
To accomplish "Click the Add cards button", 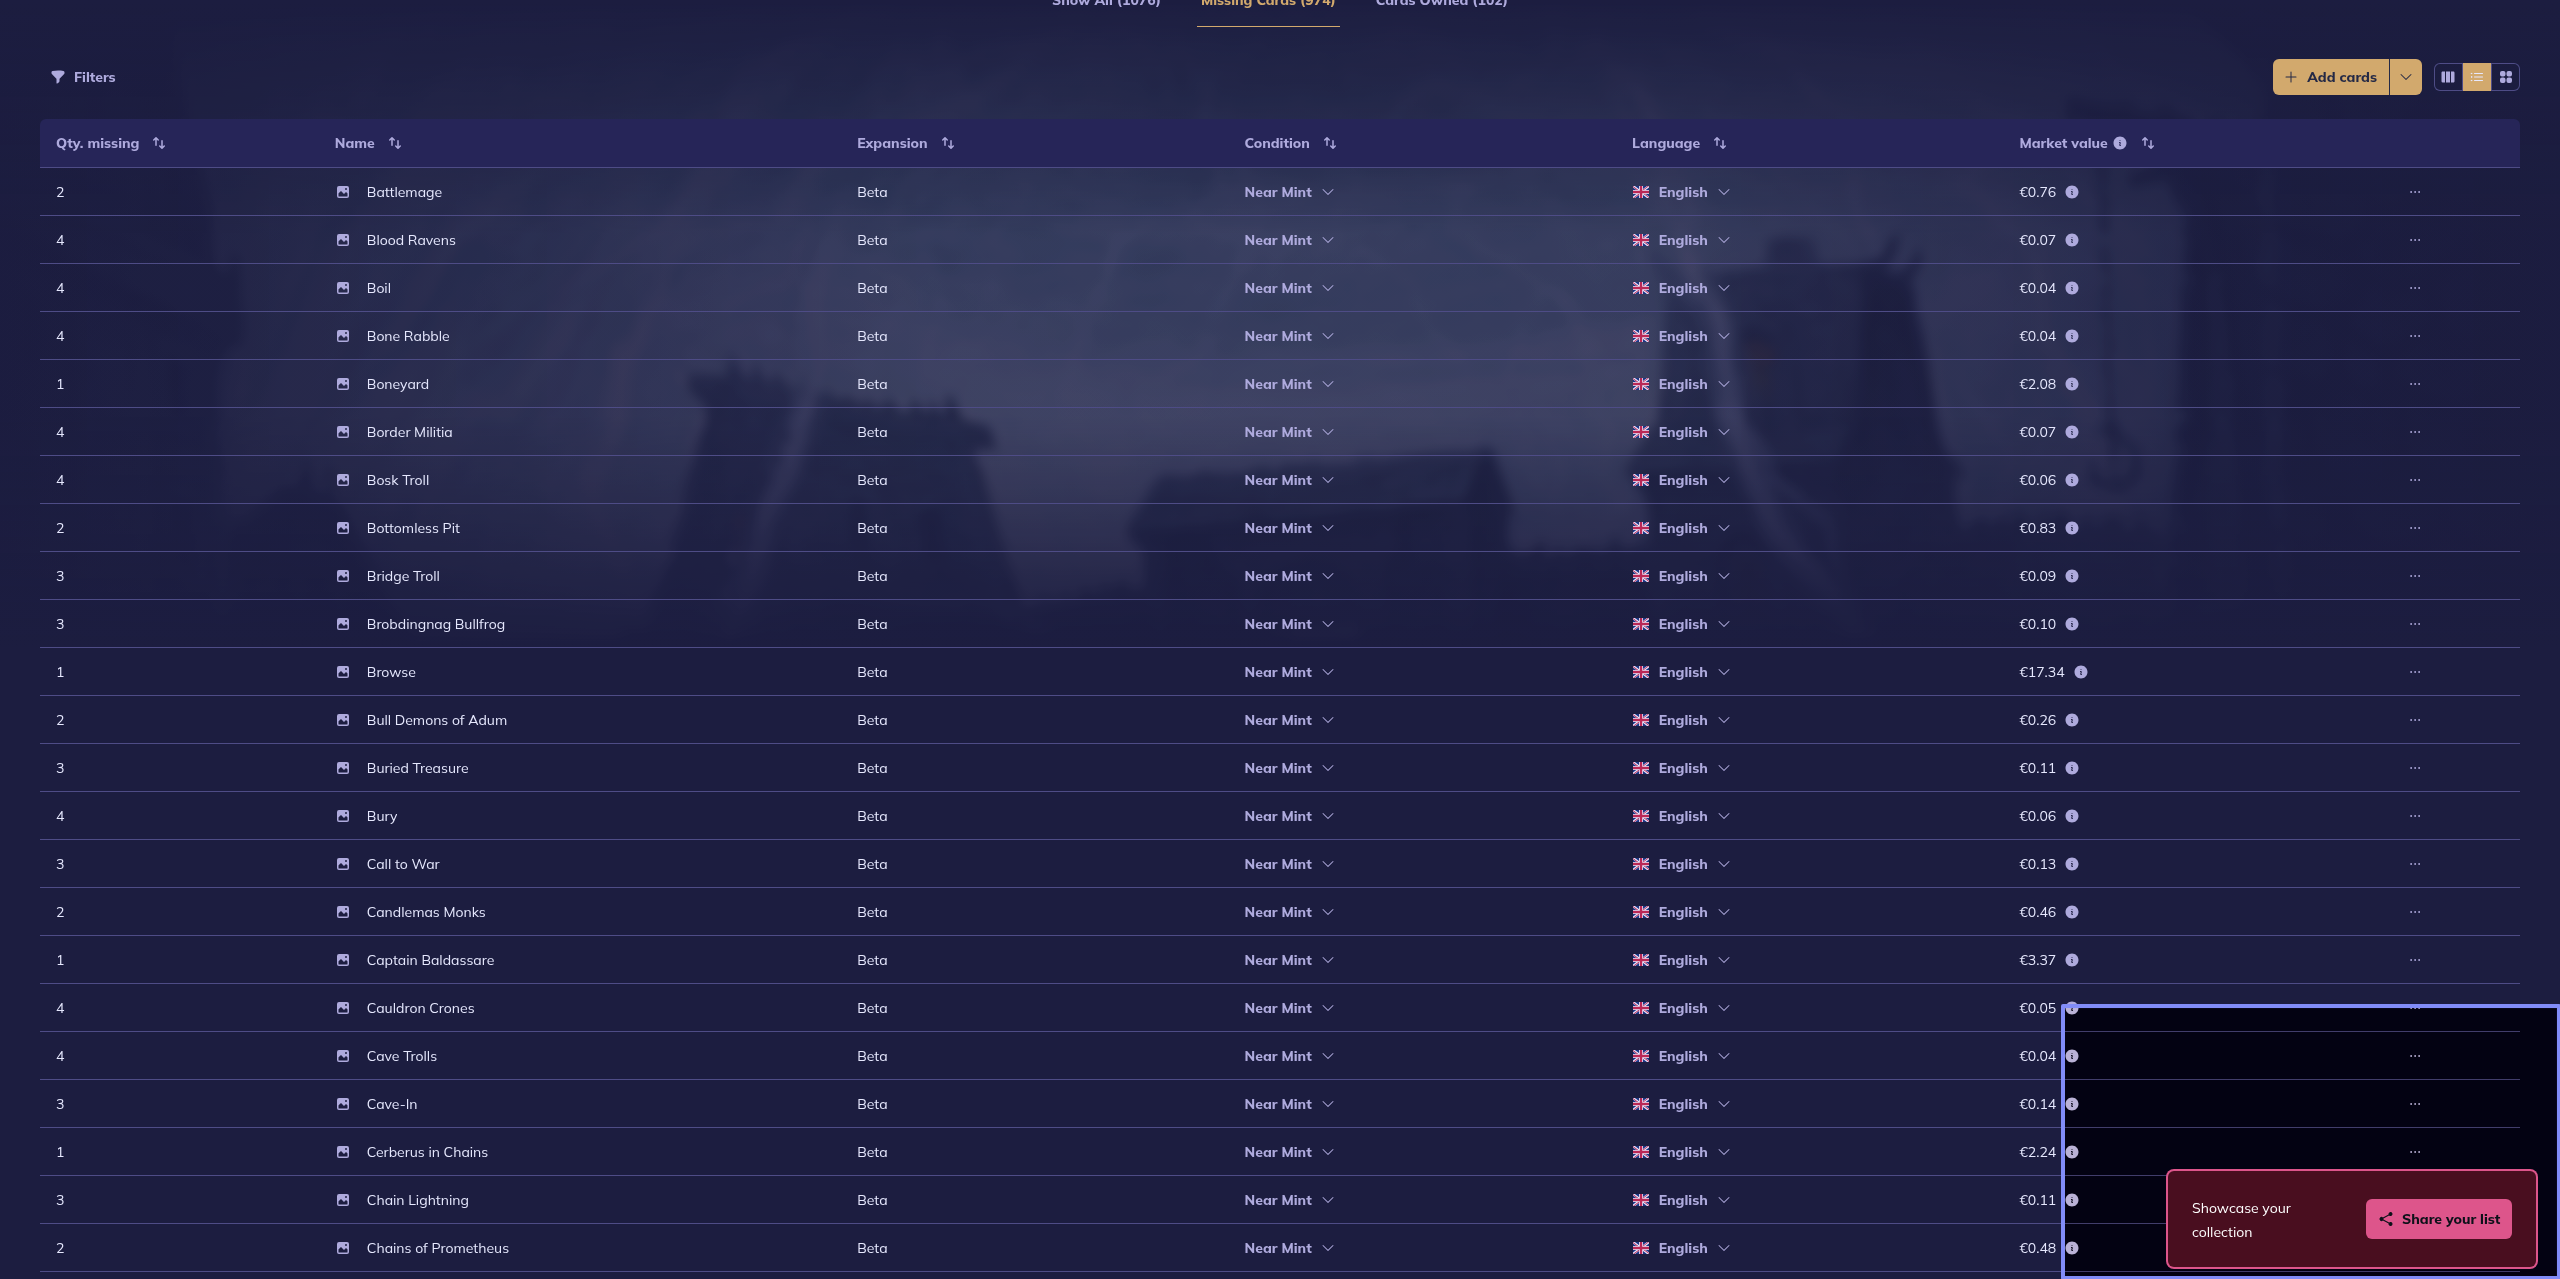I will [2331, 77].
